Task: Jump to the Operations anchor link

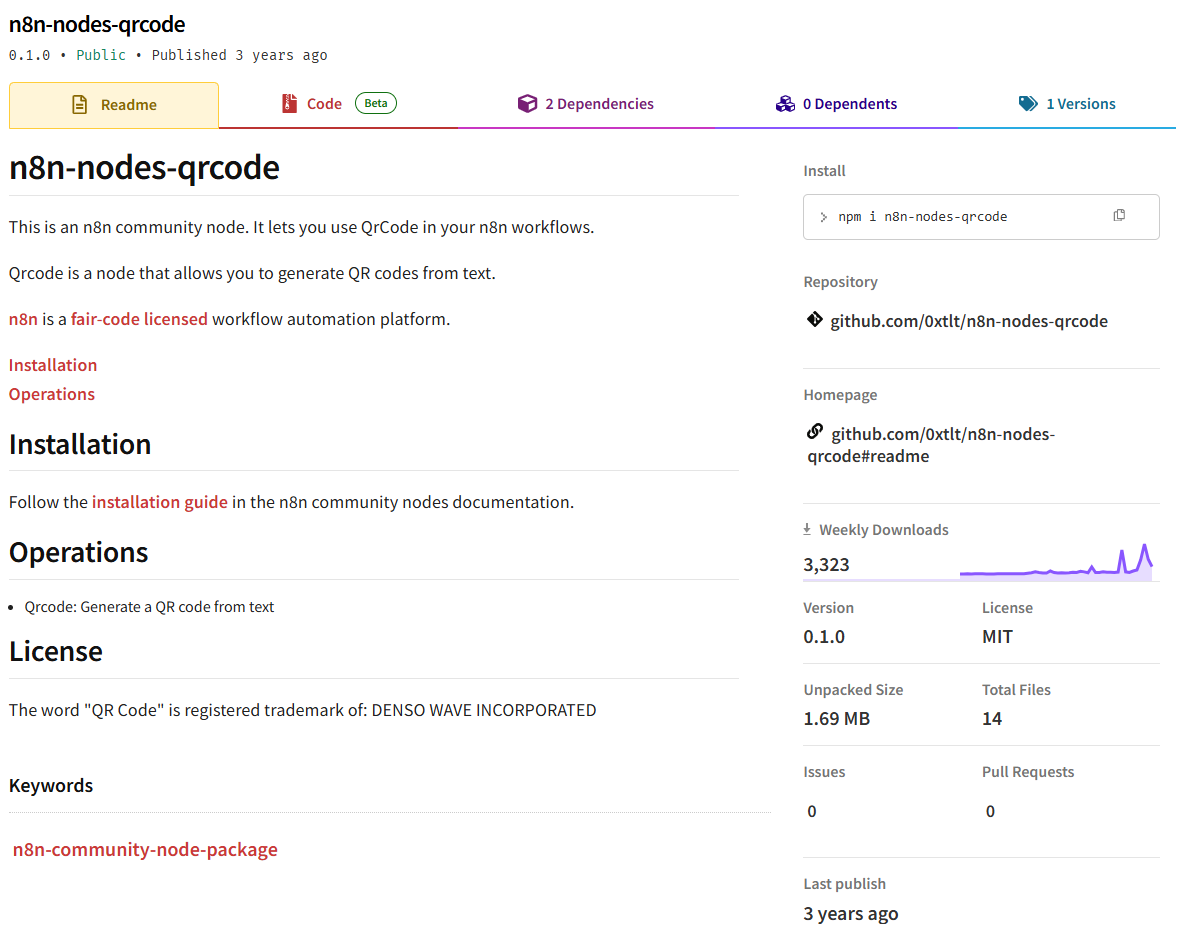Action: (52, 394)
